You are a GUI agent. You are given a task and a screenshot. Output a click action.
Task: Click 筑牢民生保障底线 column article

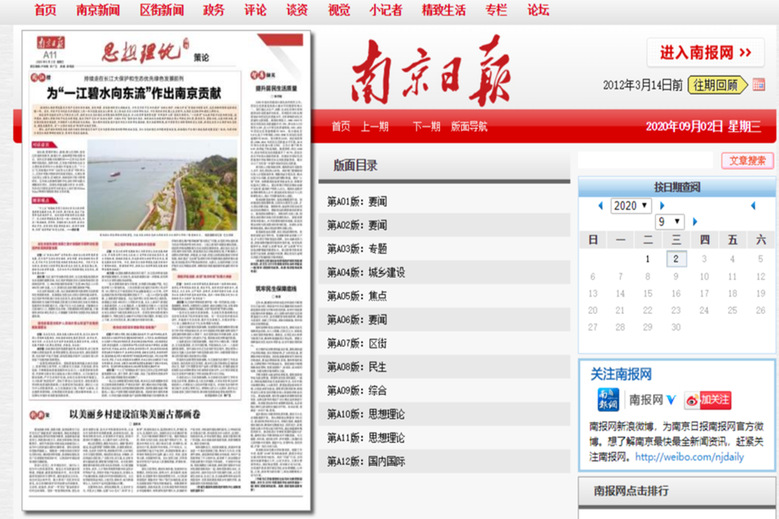(x=276, y=289)
